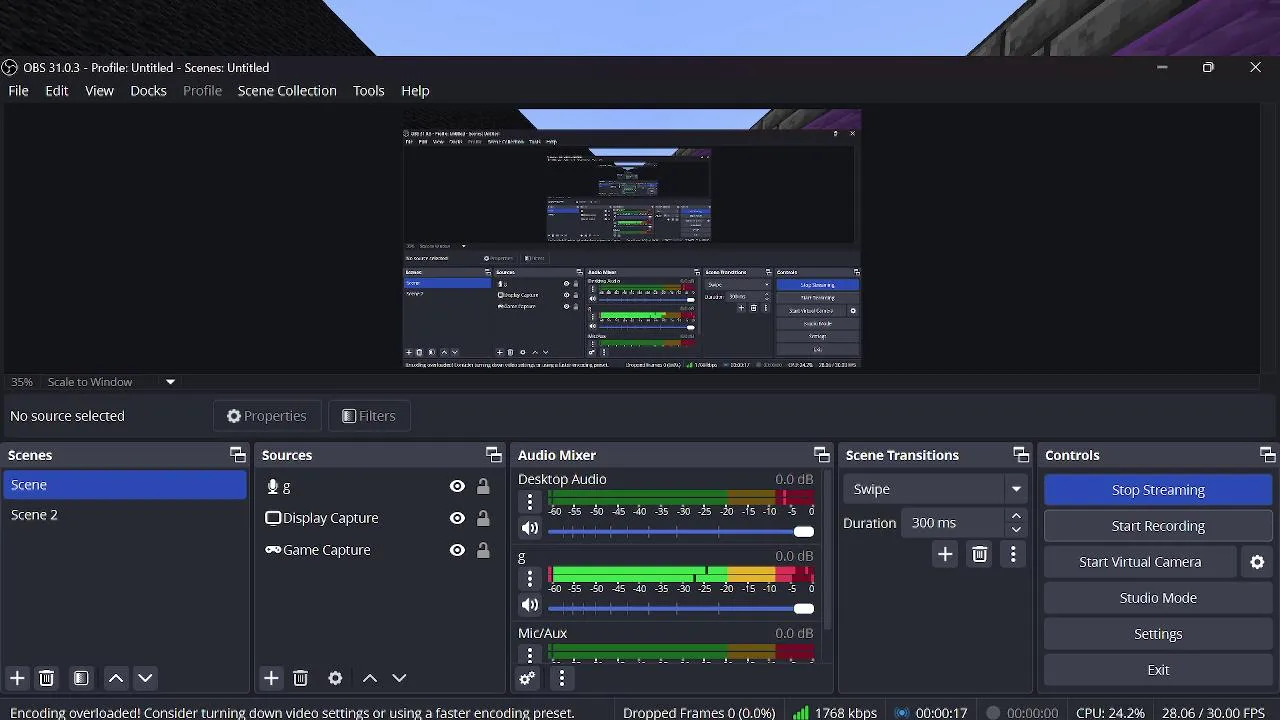The height and width of the screenshot is (720, 1280).
Task: Select Scene 2 in Scenes list
Action: pyautogui.click(x=124, y=515)
